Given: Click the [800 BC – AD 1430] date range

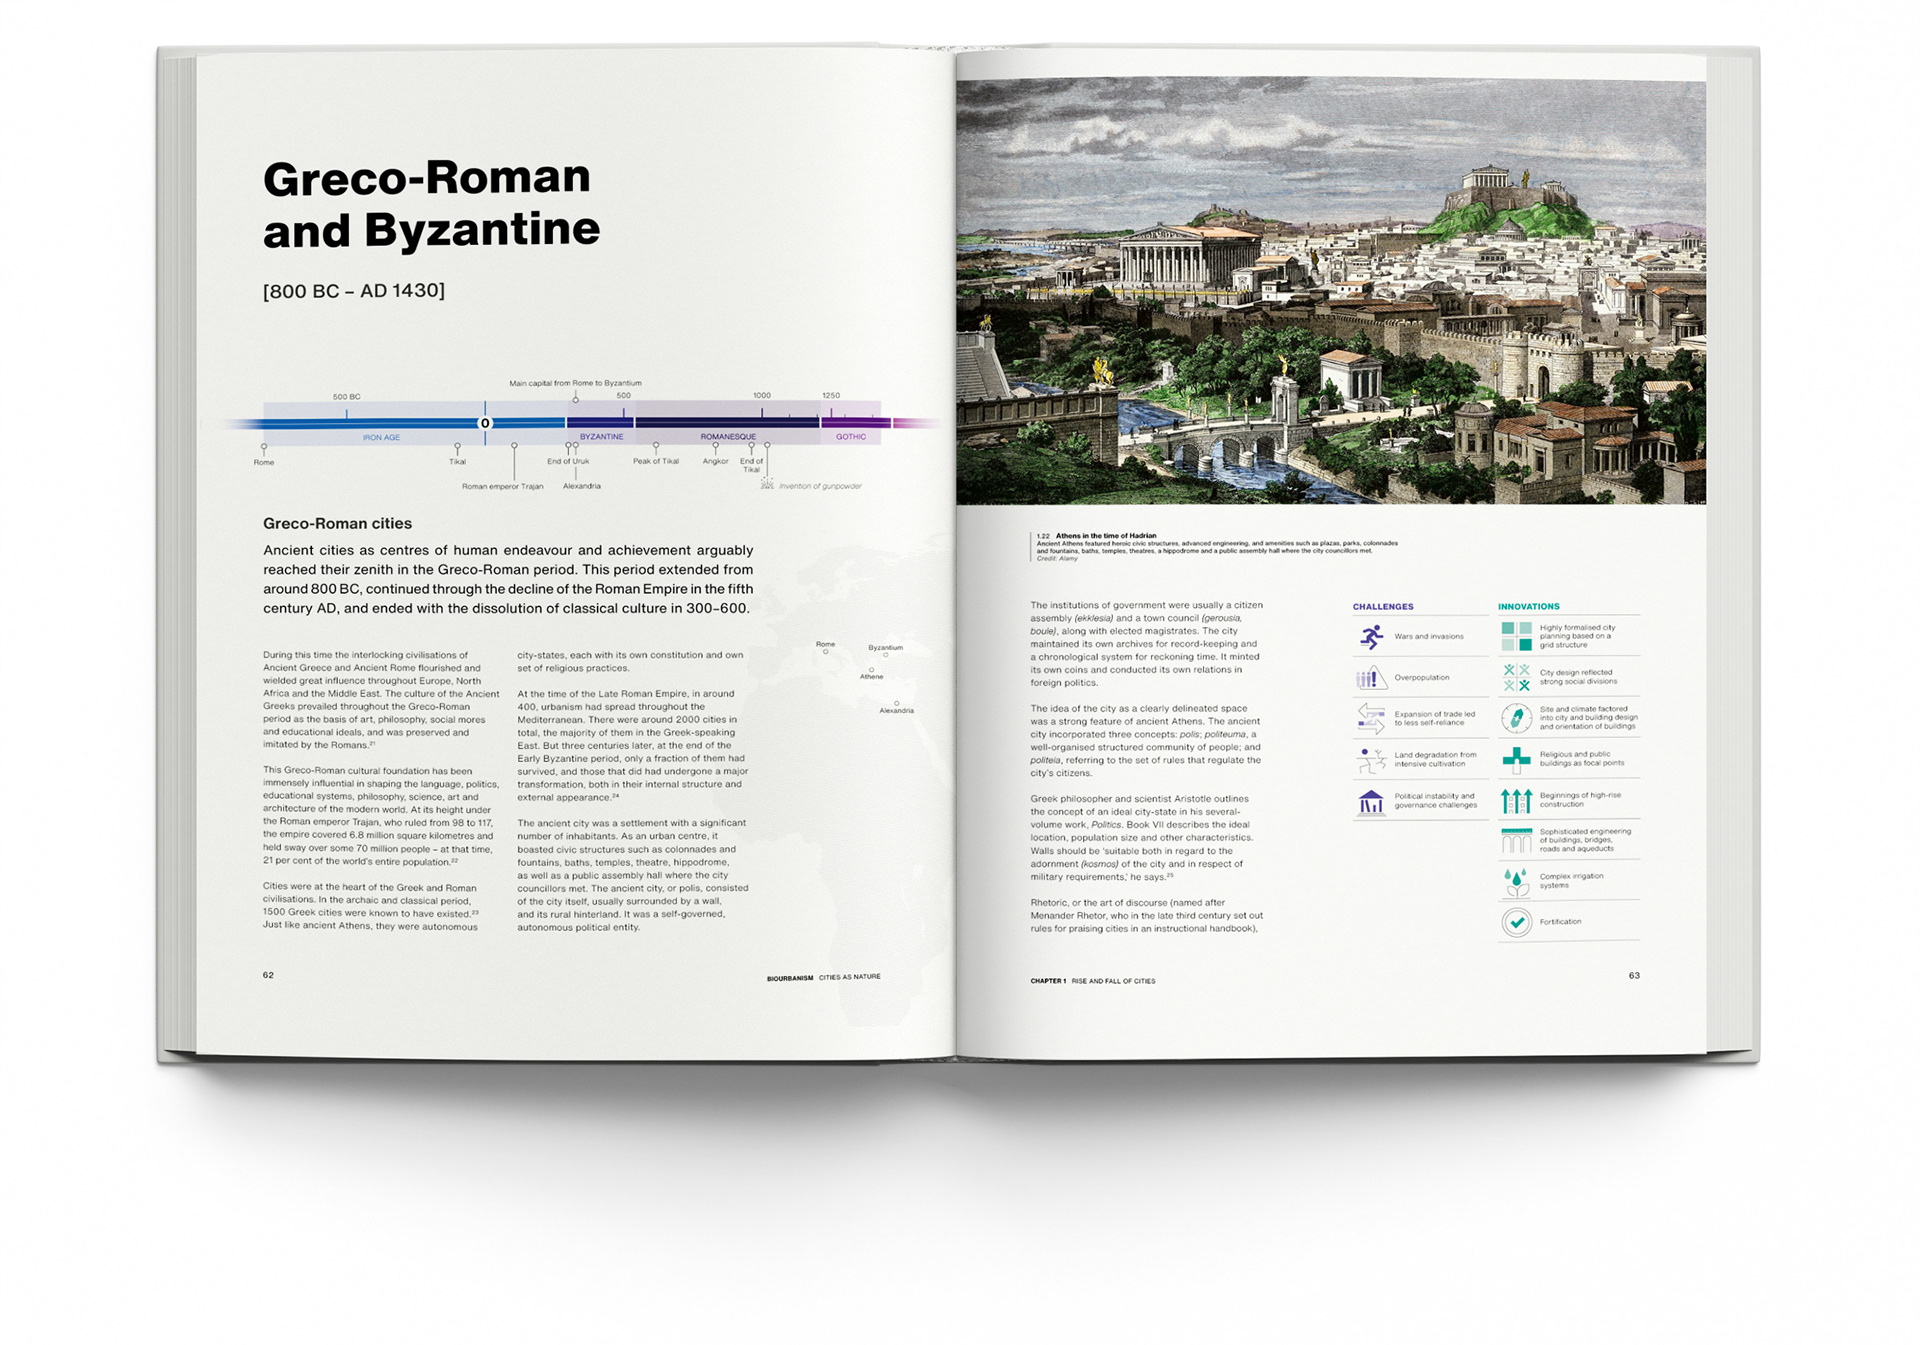Looking at the screenshot, I should tap(354, 290).
